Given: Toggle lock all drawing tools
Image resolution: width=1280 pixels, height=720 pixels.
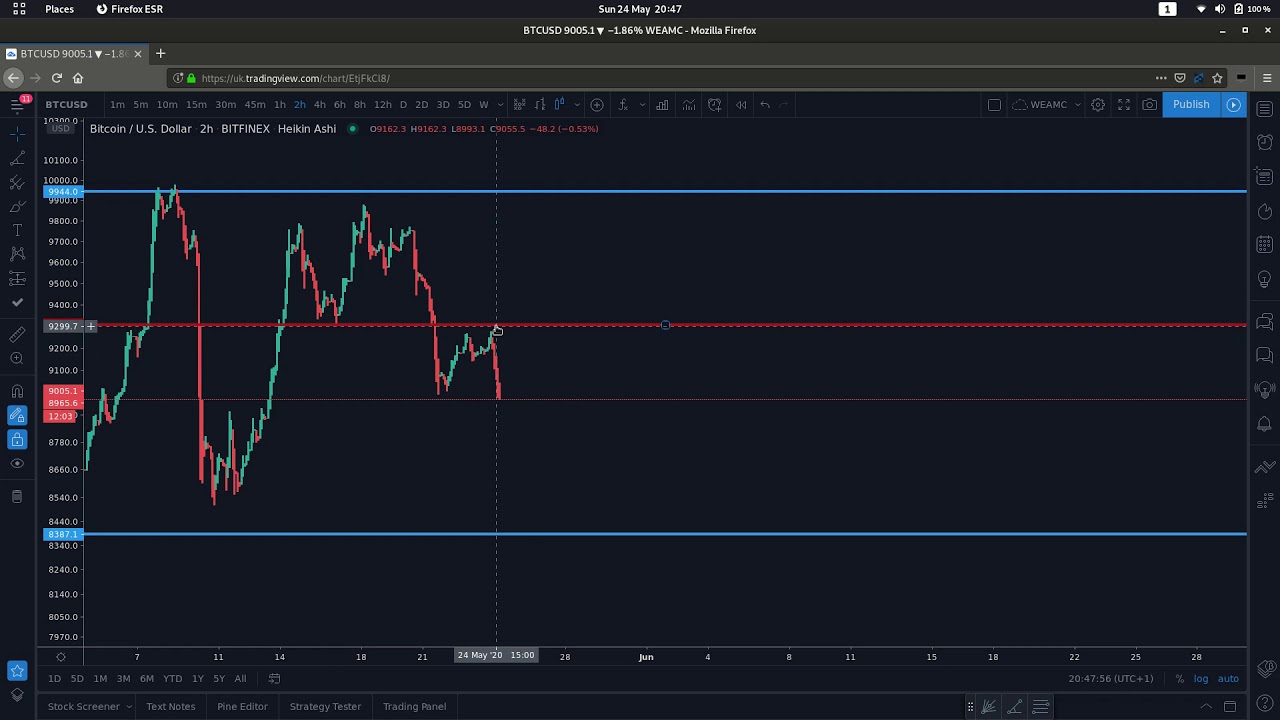Looking at the screenshot, I should (17, 439).
